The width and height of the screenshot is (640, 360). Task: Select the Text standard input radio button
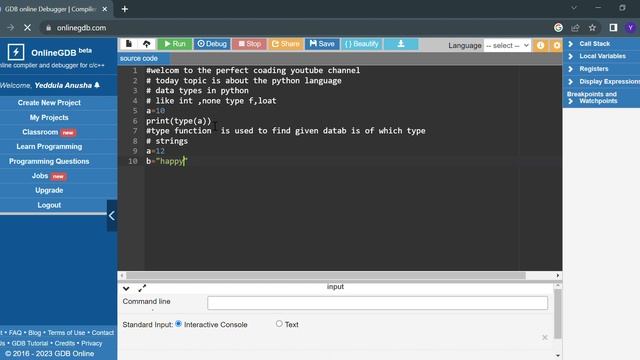pyautogui.click(x=279, y=324)
